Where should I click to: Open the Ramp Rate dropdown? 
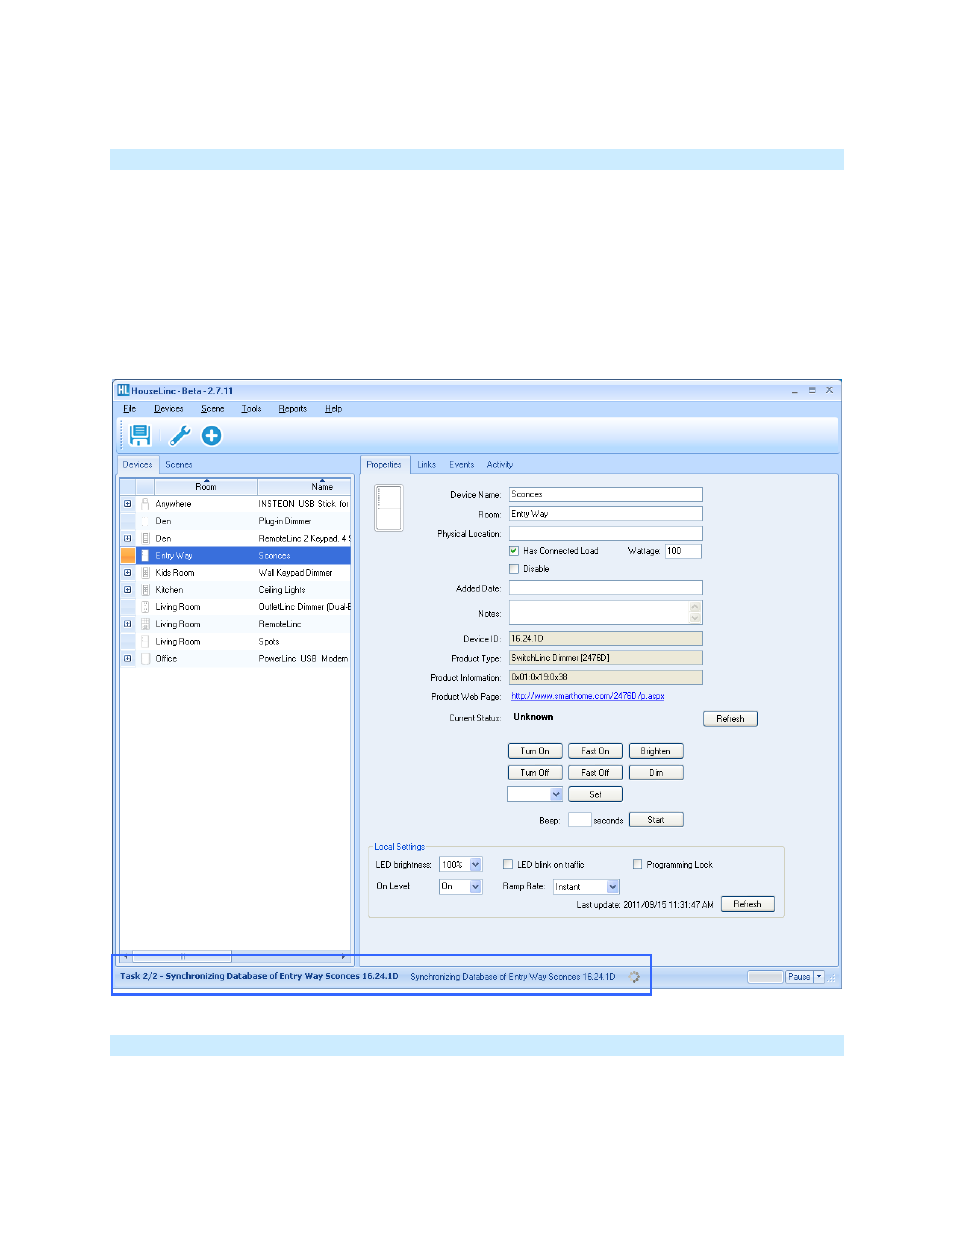point(613,886)
